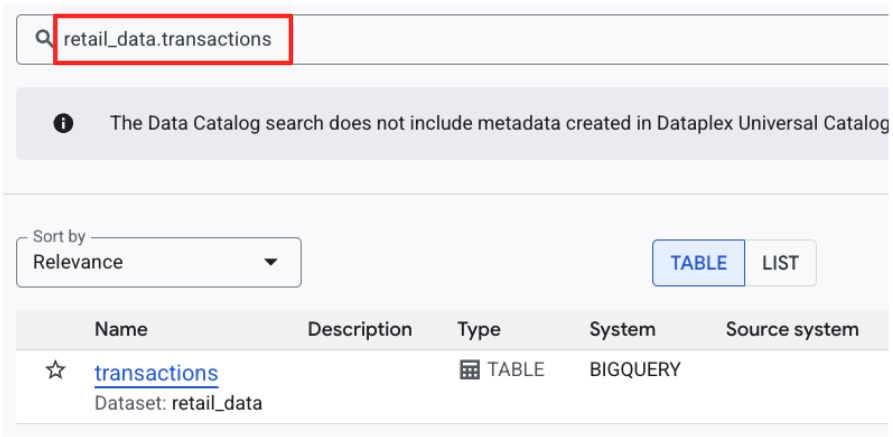Click the Type column header
This screenshot has height=437, width=893.
(478, 329)
